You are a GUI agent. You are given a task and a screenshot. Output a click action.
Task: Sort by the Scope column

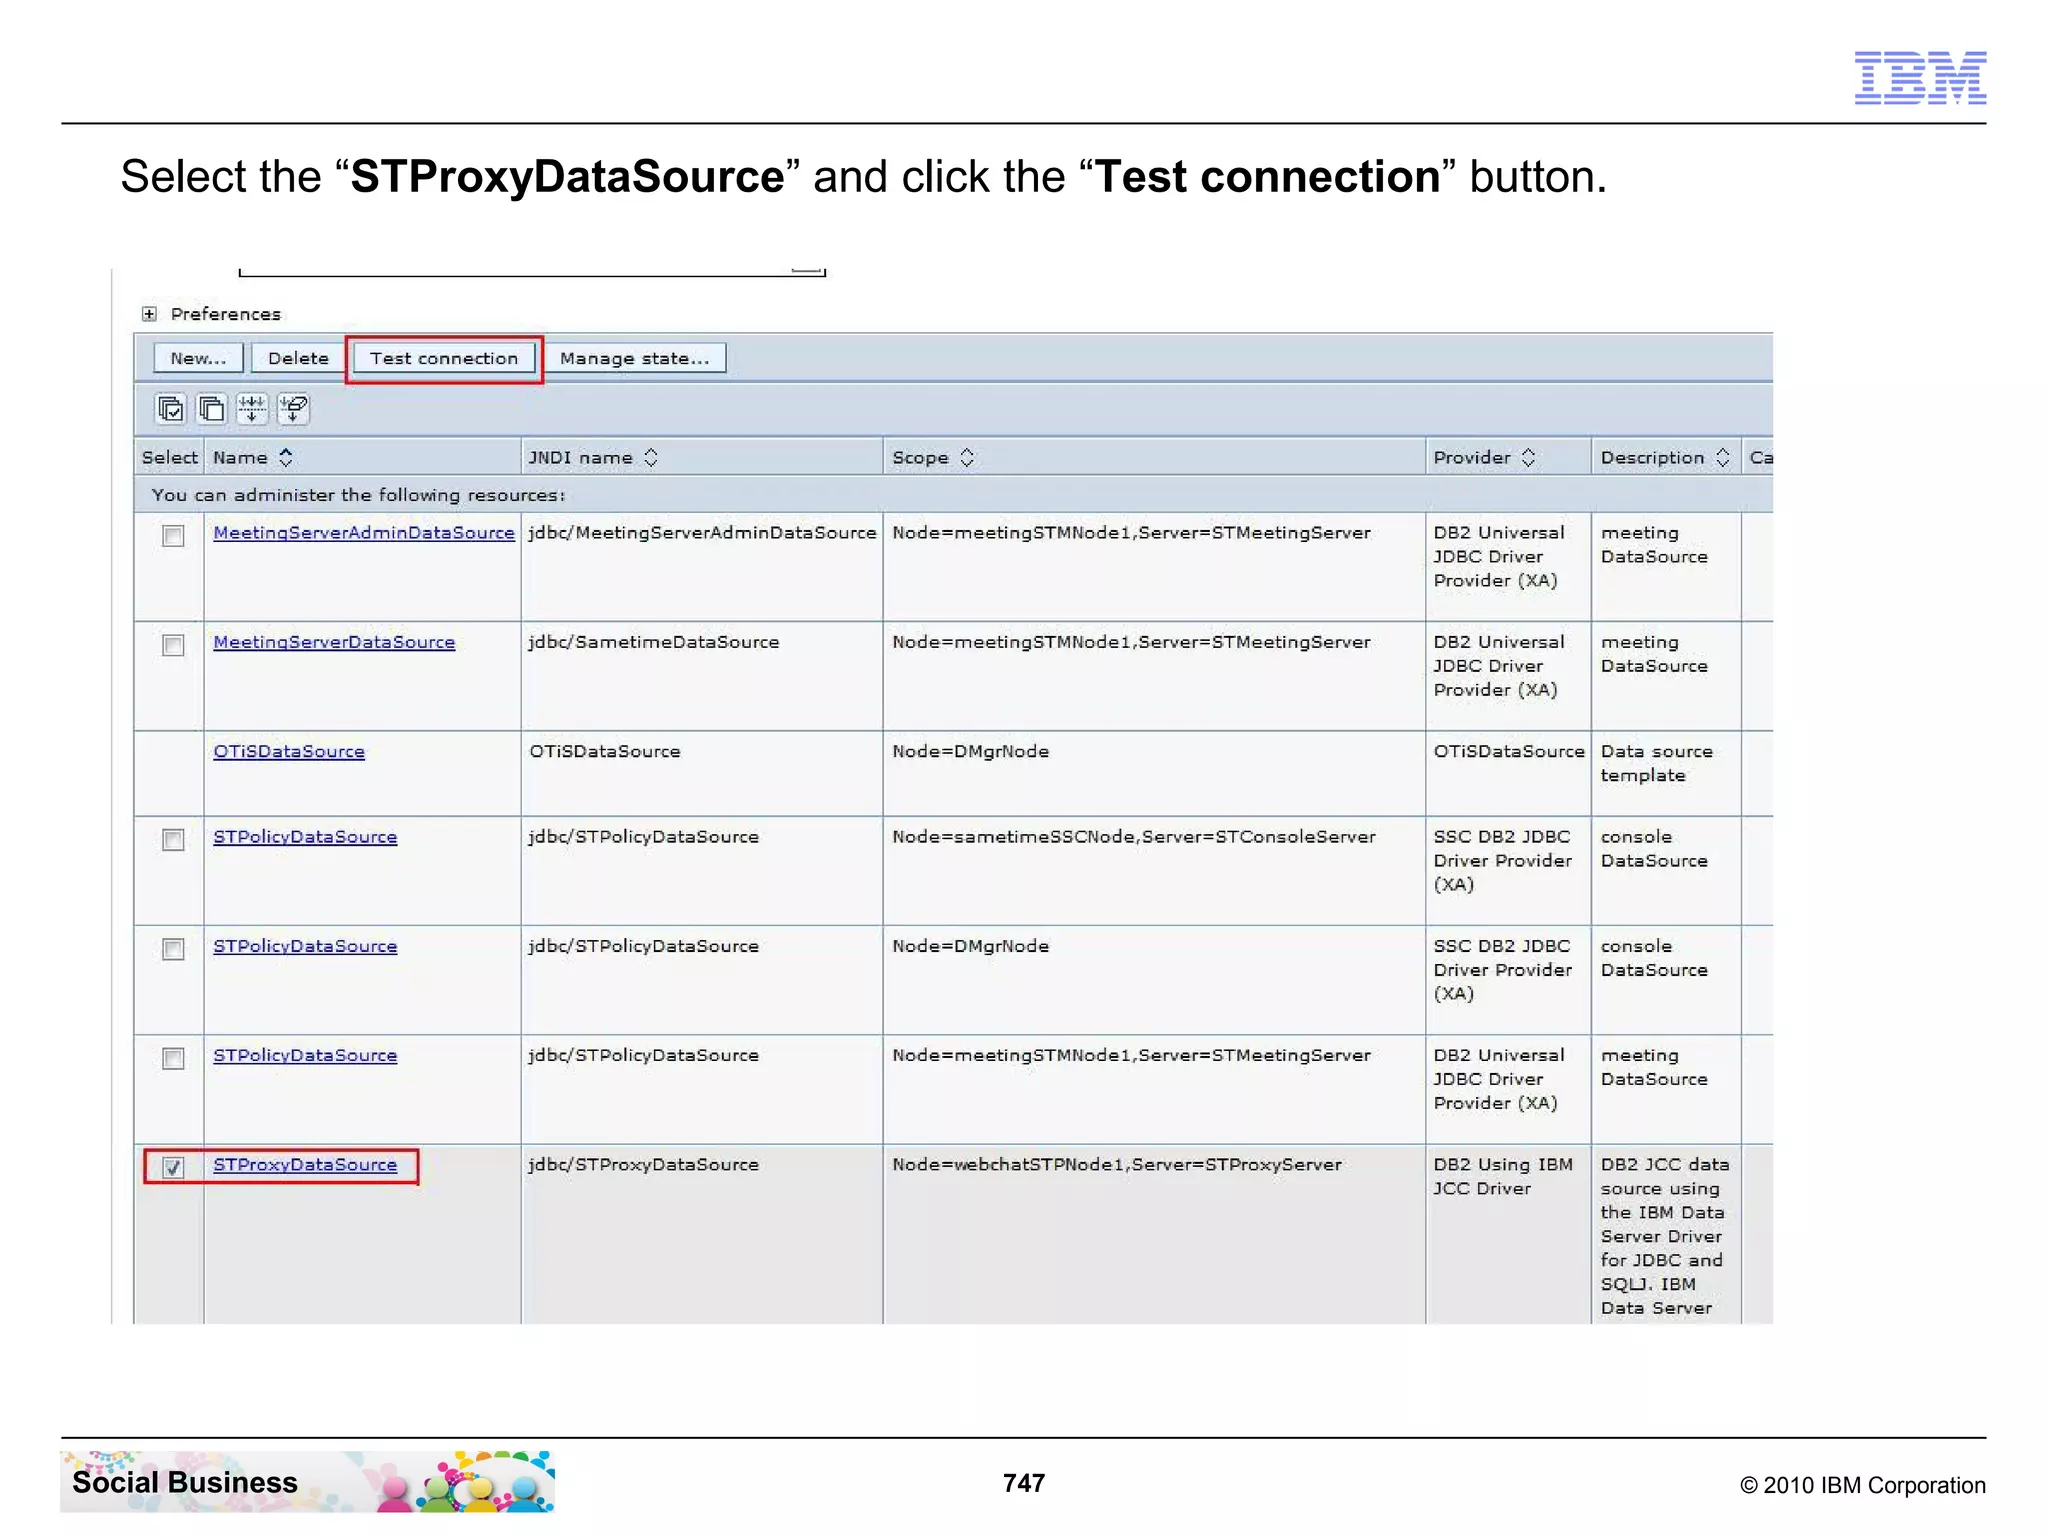pyautogui.click(x=967, y=457)
